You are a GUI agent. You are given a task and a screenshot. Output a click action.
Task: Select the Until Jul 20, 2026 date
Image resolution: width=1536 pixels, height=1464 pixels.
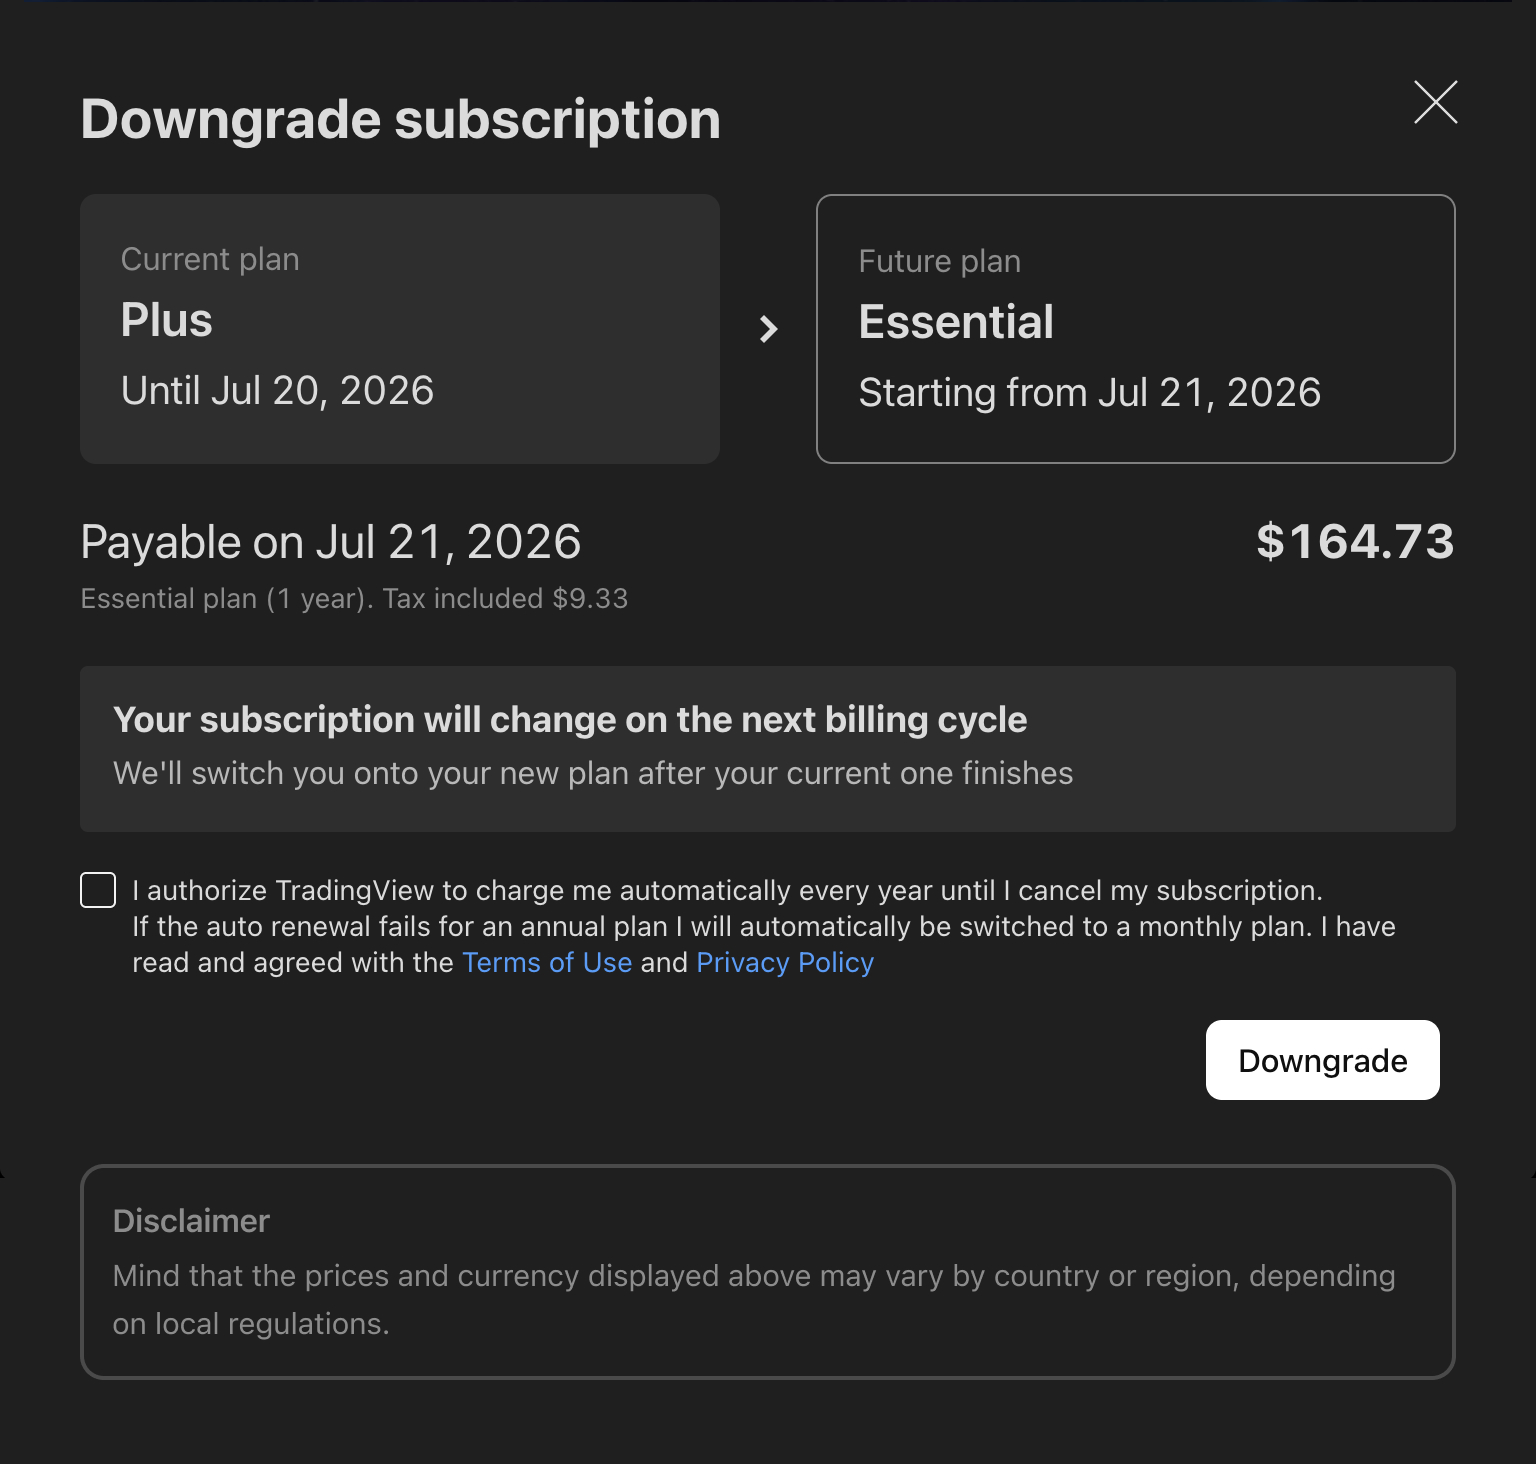coord(277,391)
